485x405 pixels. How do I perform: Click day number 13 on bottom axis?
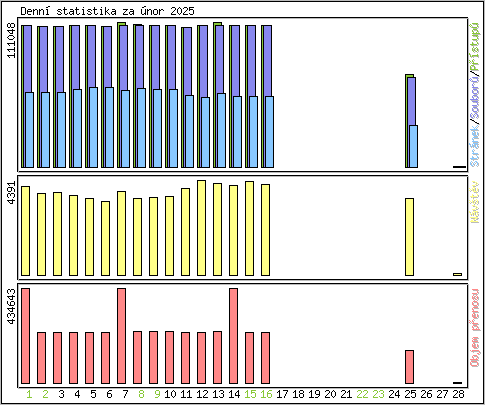coord(218,394)
